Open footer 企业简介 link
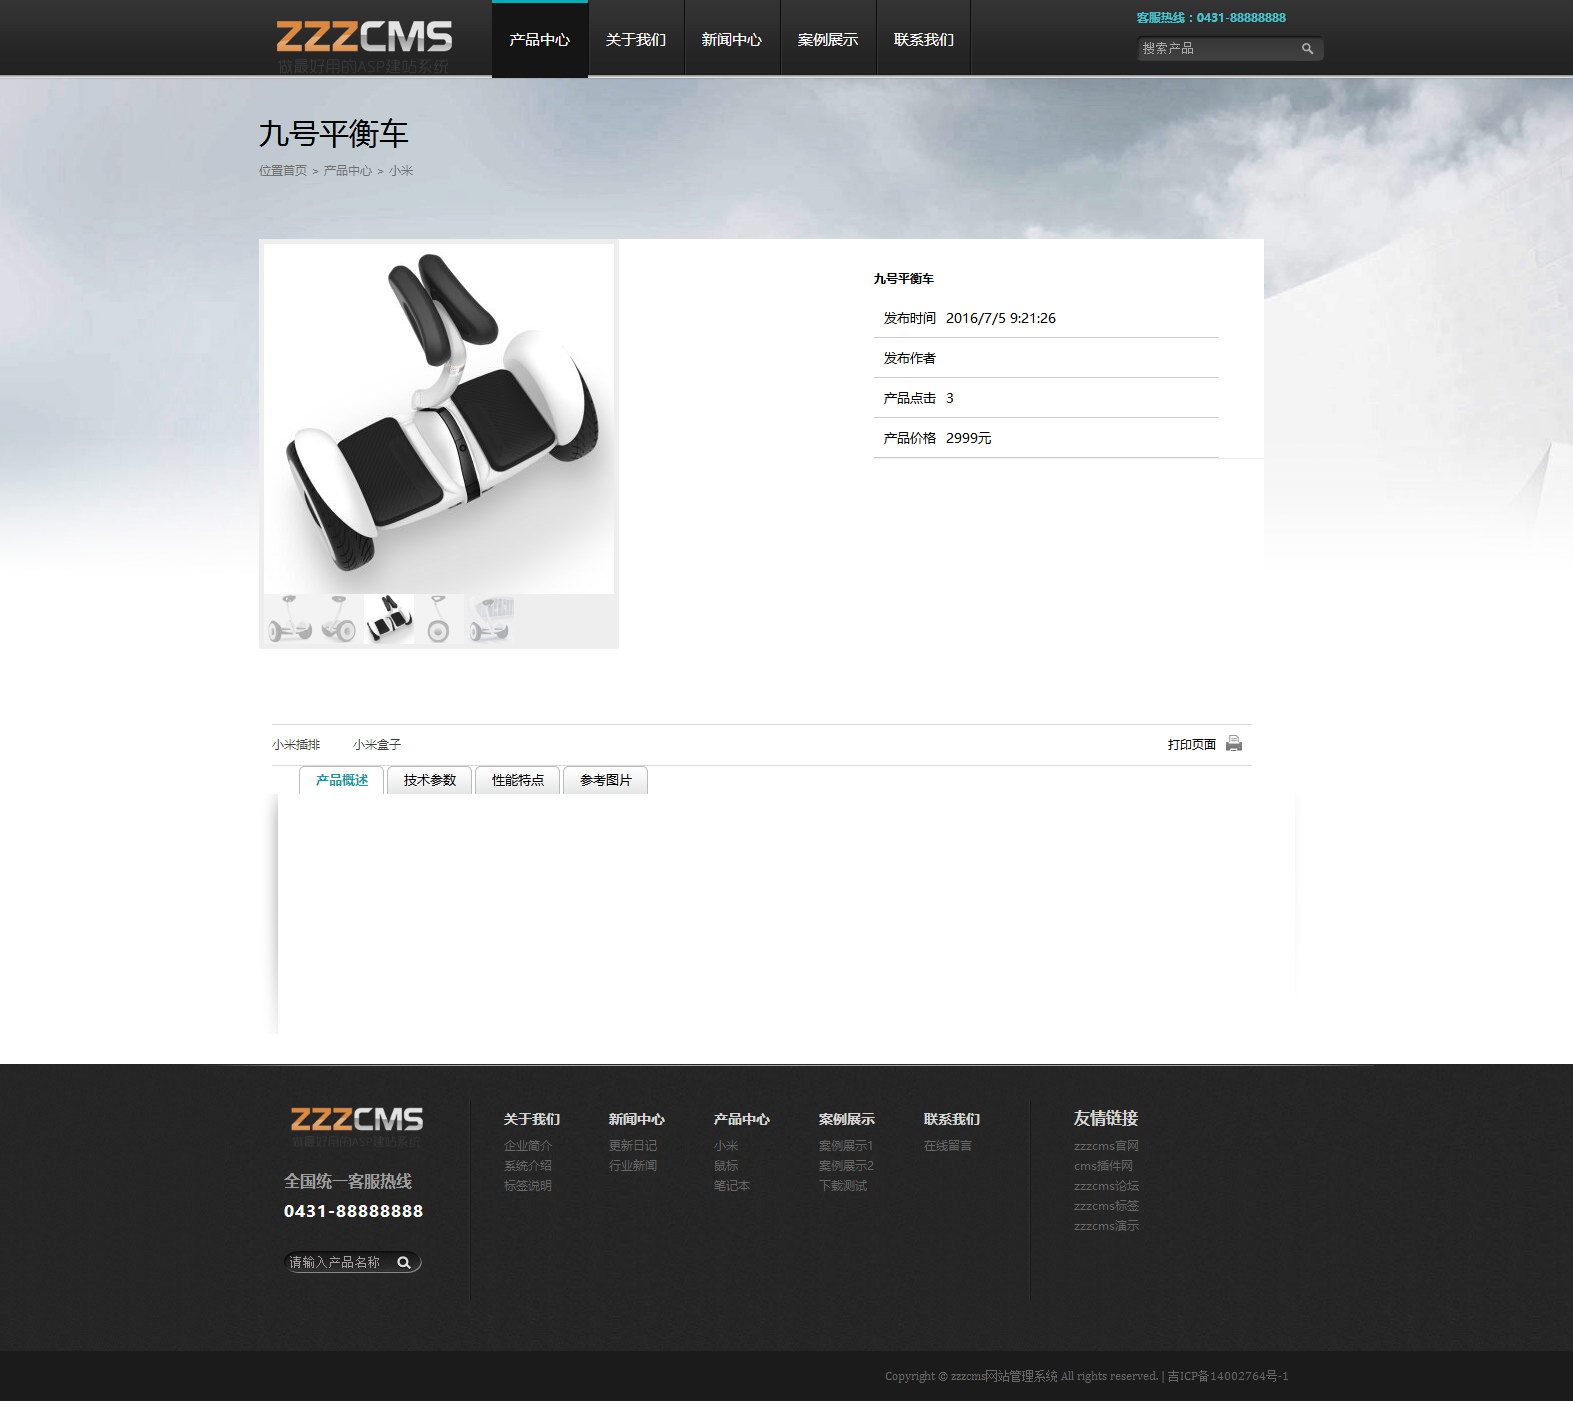The width and height of the screenshot is (1573, 1416). 528,1146
